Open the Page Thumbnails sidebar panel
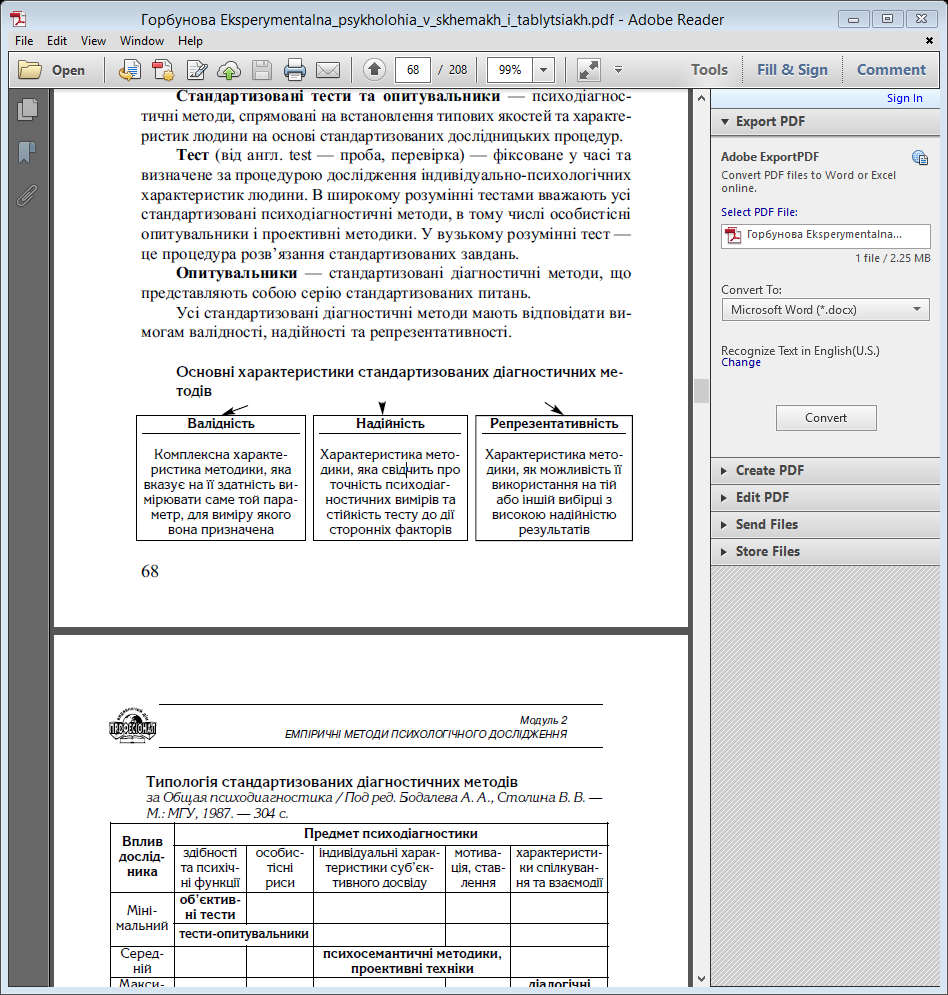 pos(27,110)
